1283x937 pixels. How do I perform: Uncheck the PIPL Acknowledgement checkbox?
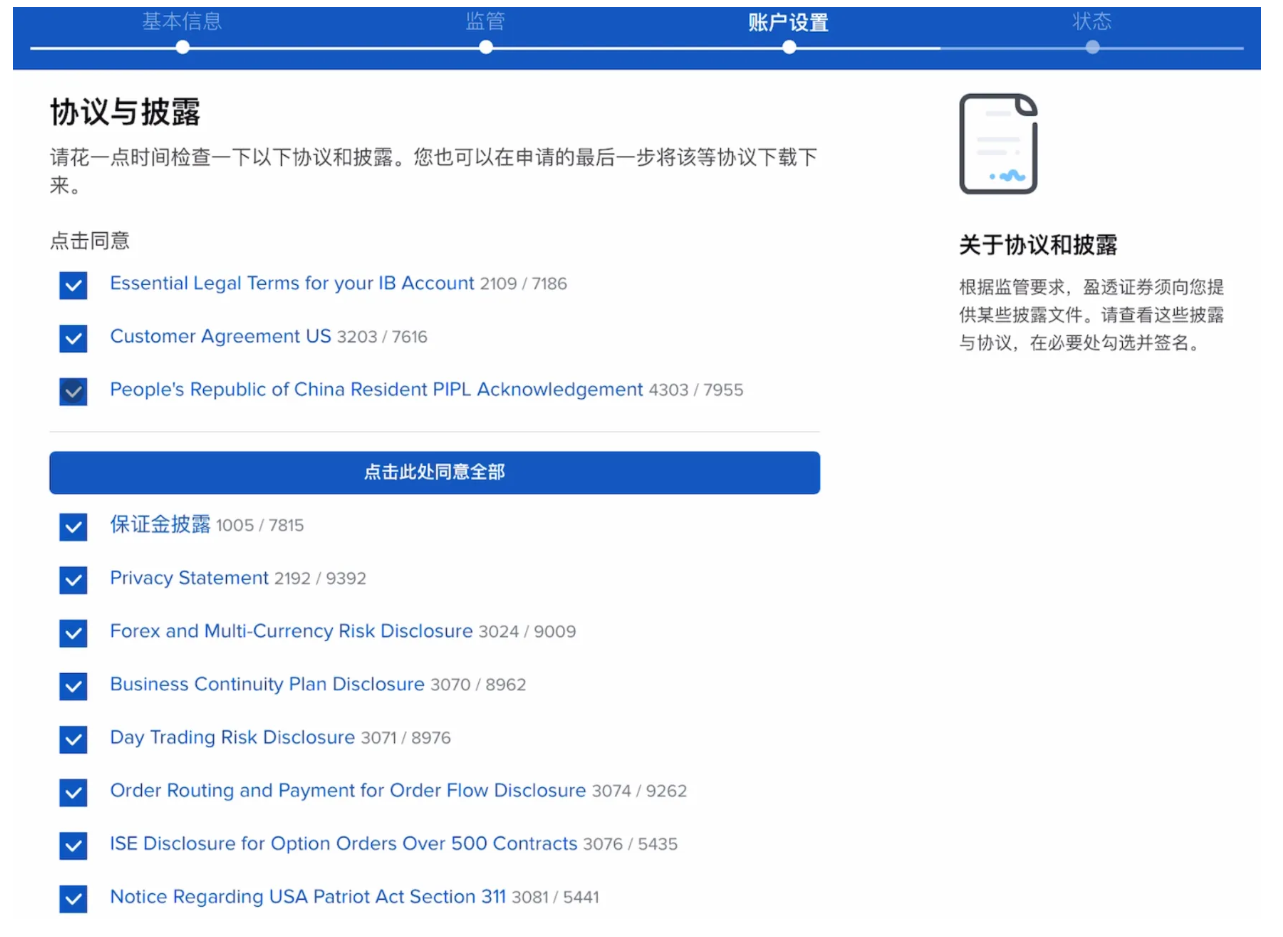pyautogui.click(x=73, y=392)
